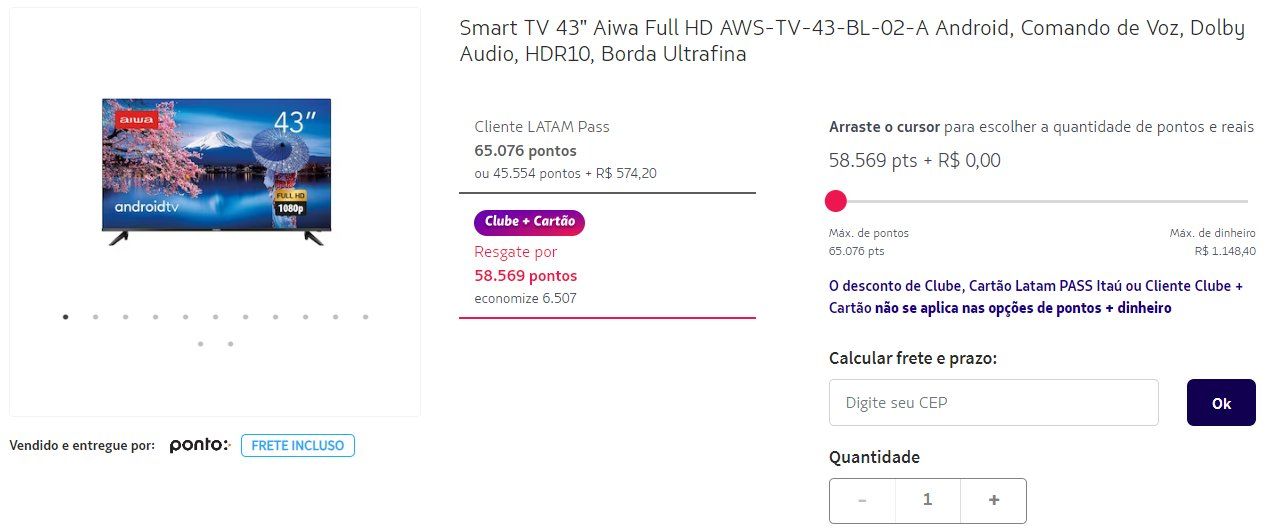Select the second carousel dot
Image resolution: width=1276 pixels, height=531 pixels.
tap(96, 317)
